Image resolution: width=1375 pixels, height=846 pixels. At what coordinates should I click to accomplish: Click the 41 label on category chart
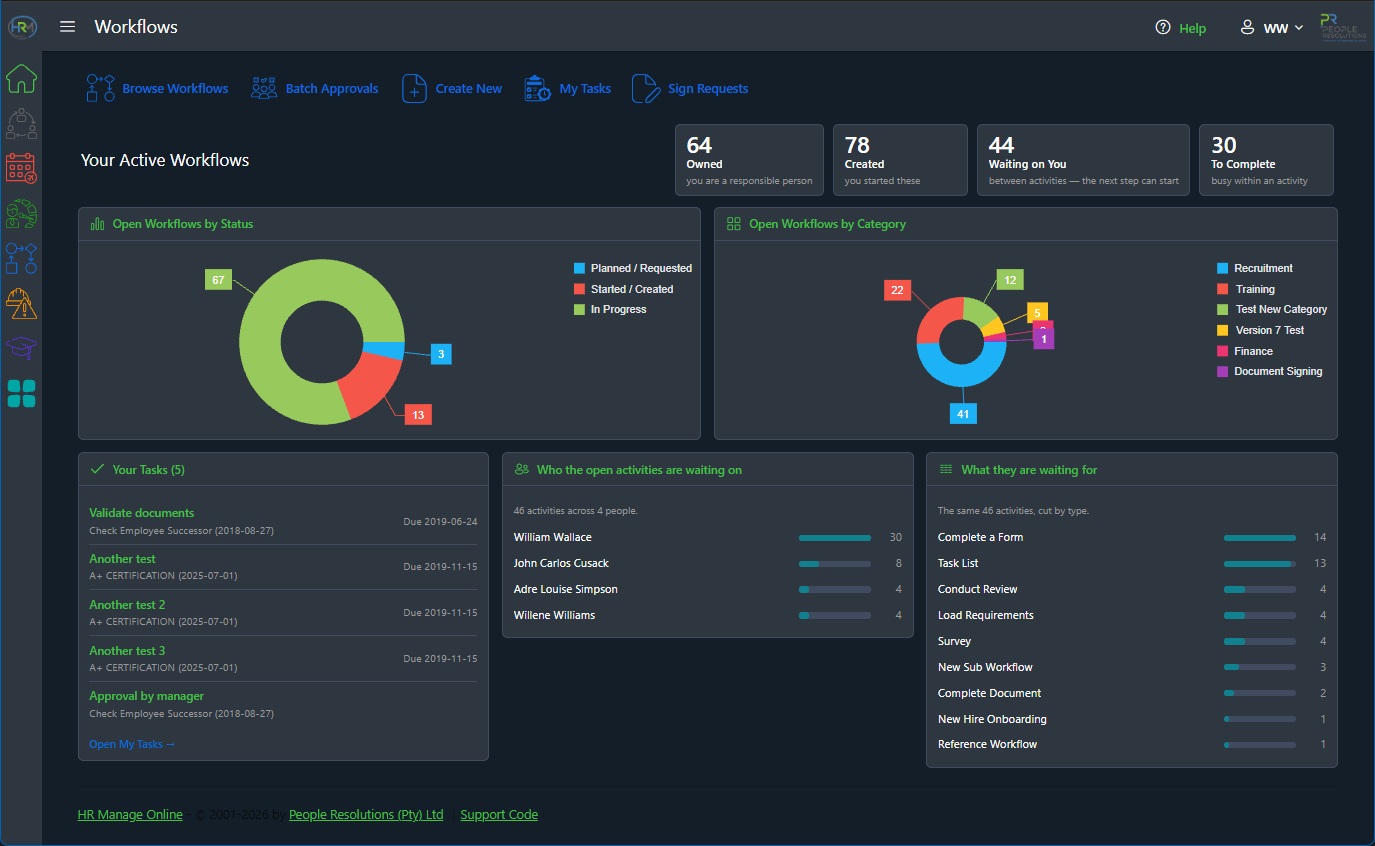pyautogui.click(x=963, y=414)
